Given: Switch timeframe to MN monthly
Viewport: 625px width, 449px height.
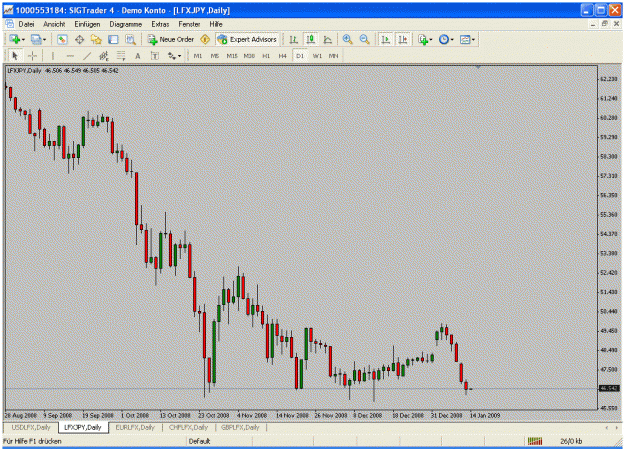Looking at the screenshot, I should (333, 56).
